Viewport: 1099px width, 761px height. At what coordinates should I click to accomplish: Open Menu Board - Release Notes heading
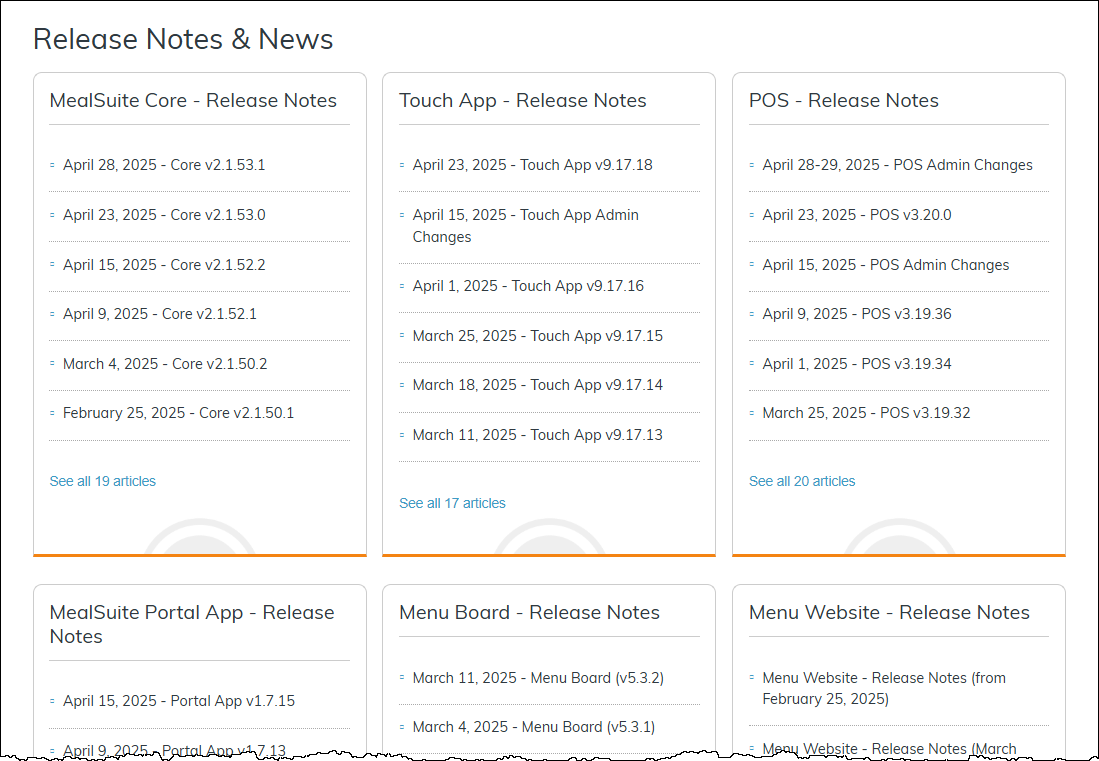(x=529, y=612)
